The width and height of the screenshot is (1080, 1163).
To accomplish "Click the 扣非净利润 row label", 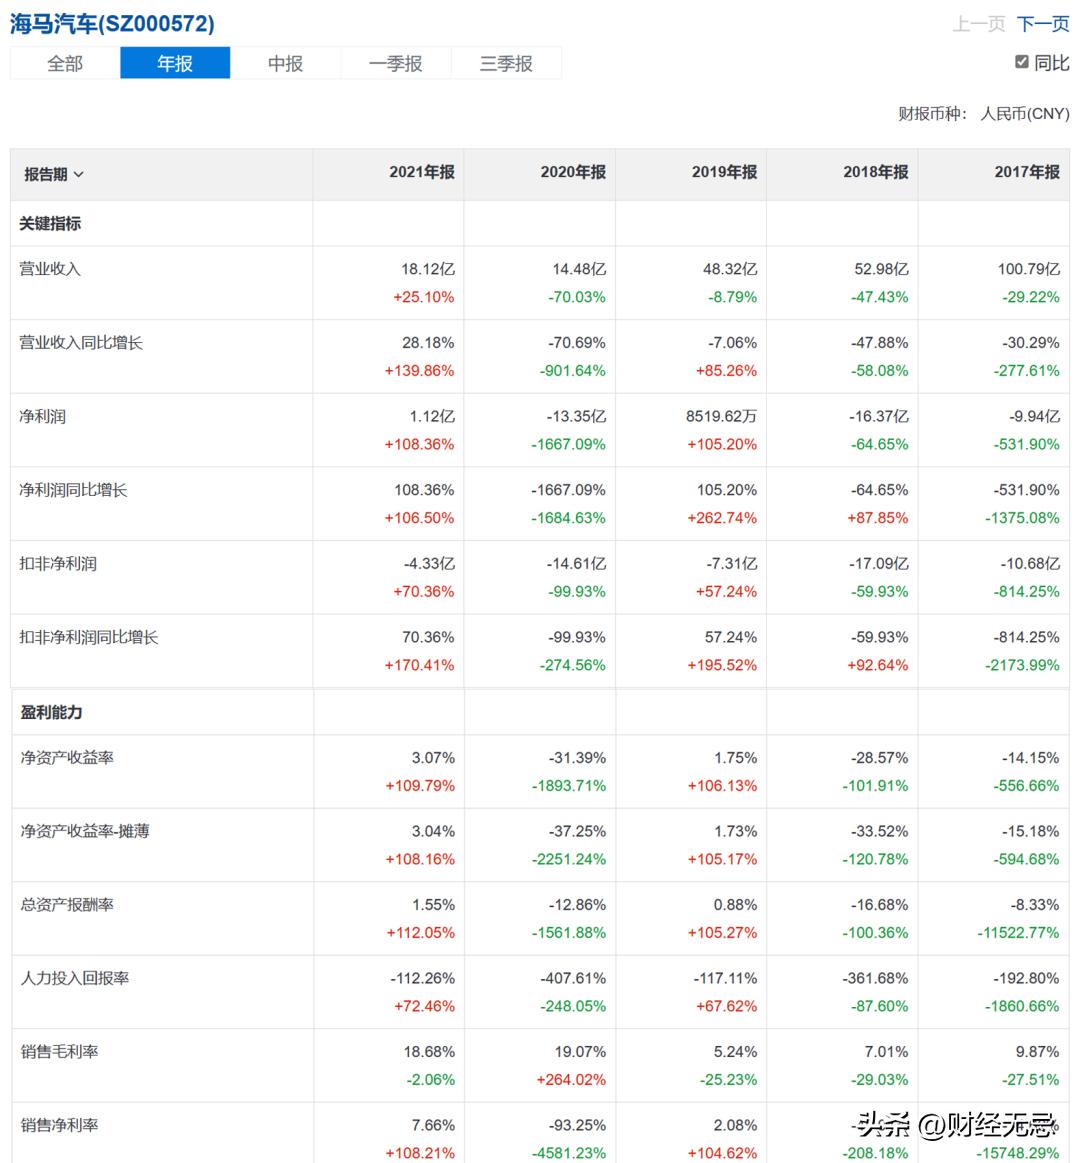I will click(x=60, y=563).
